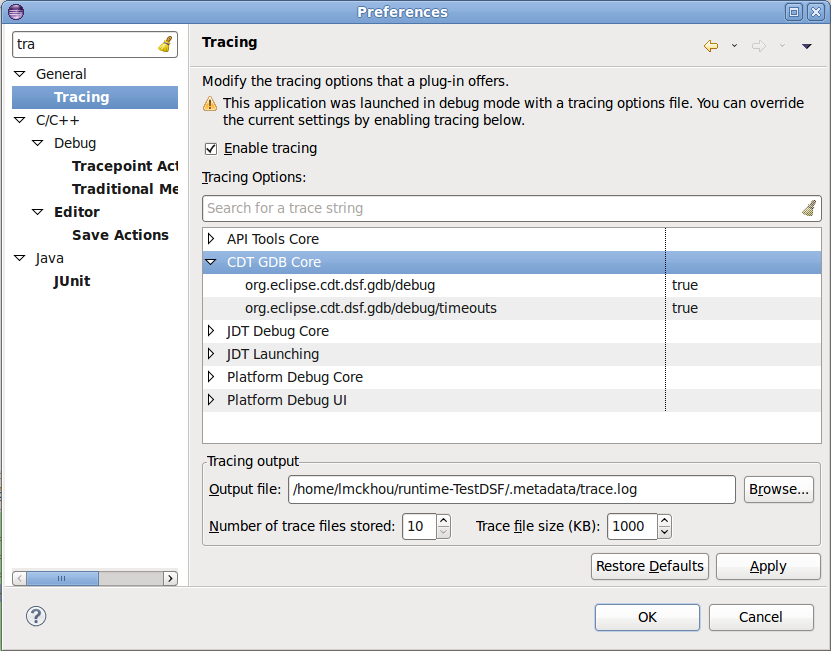Click the number of trace files field
831x651 pixels.
tap(419, 526)
